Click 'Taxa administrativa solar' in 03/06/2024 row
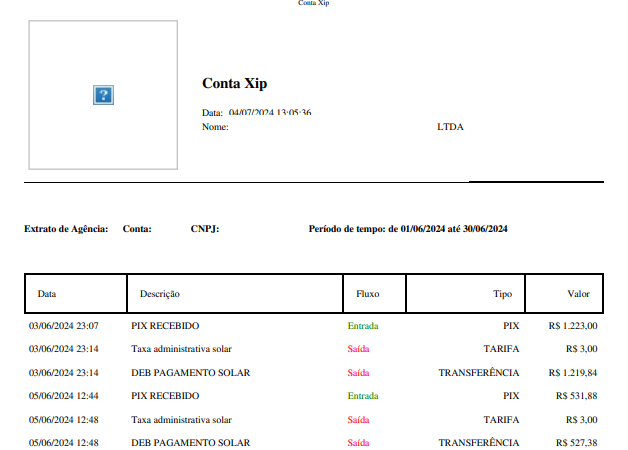Screen dimensions: 628x450 (x=181, y=349)
